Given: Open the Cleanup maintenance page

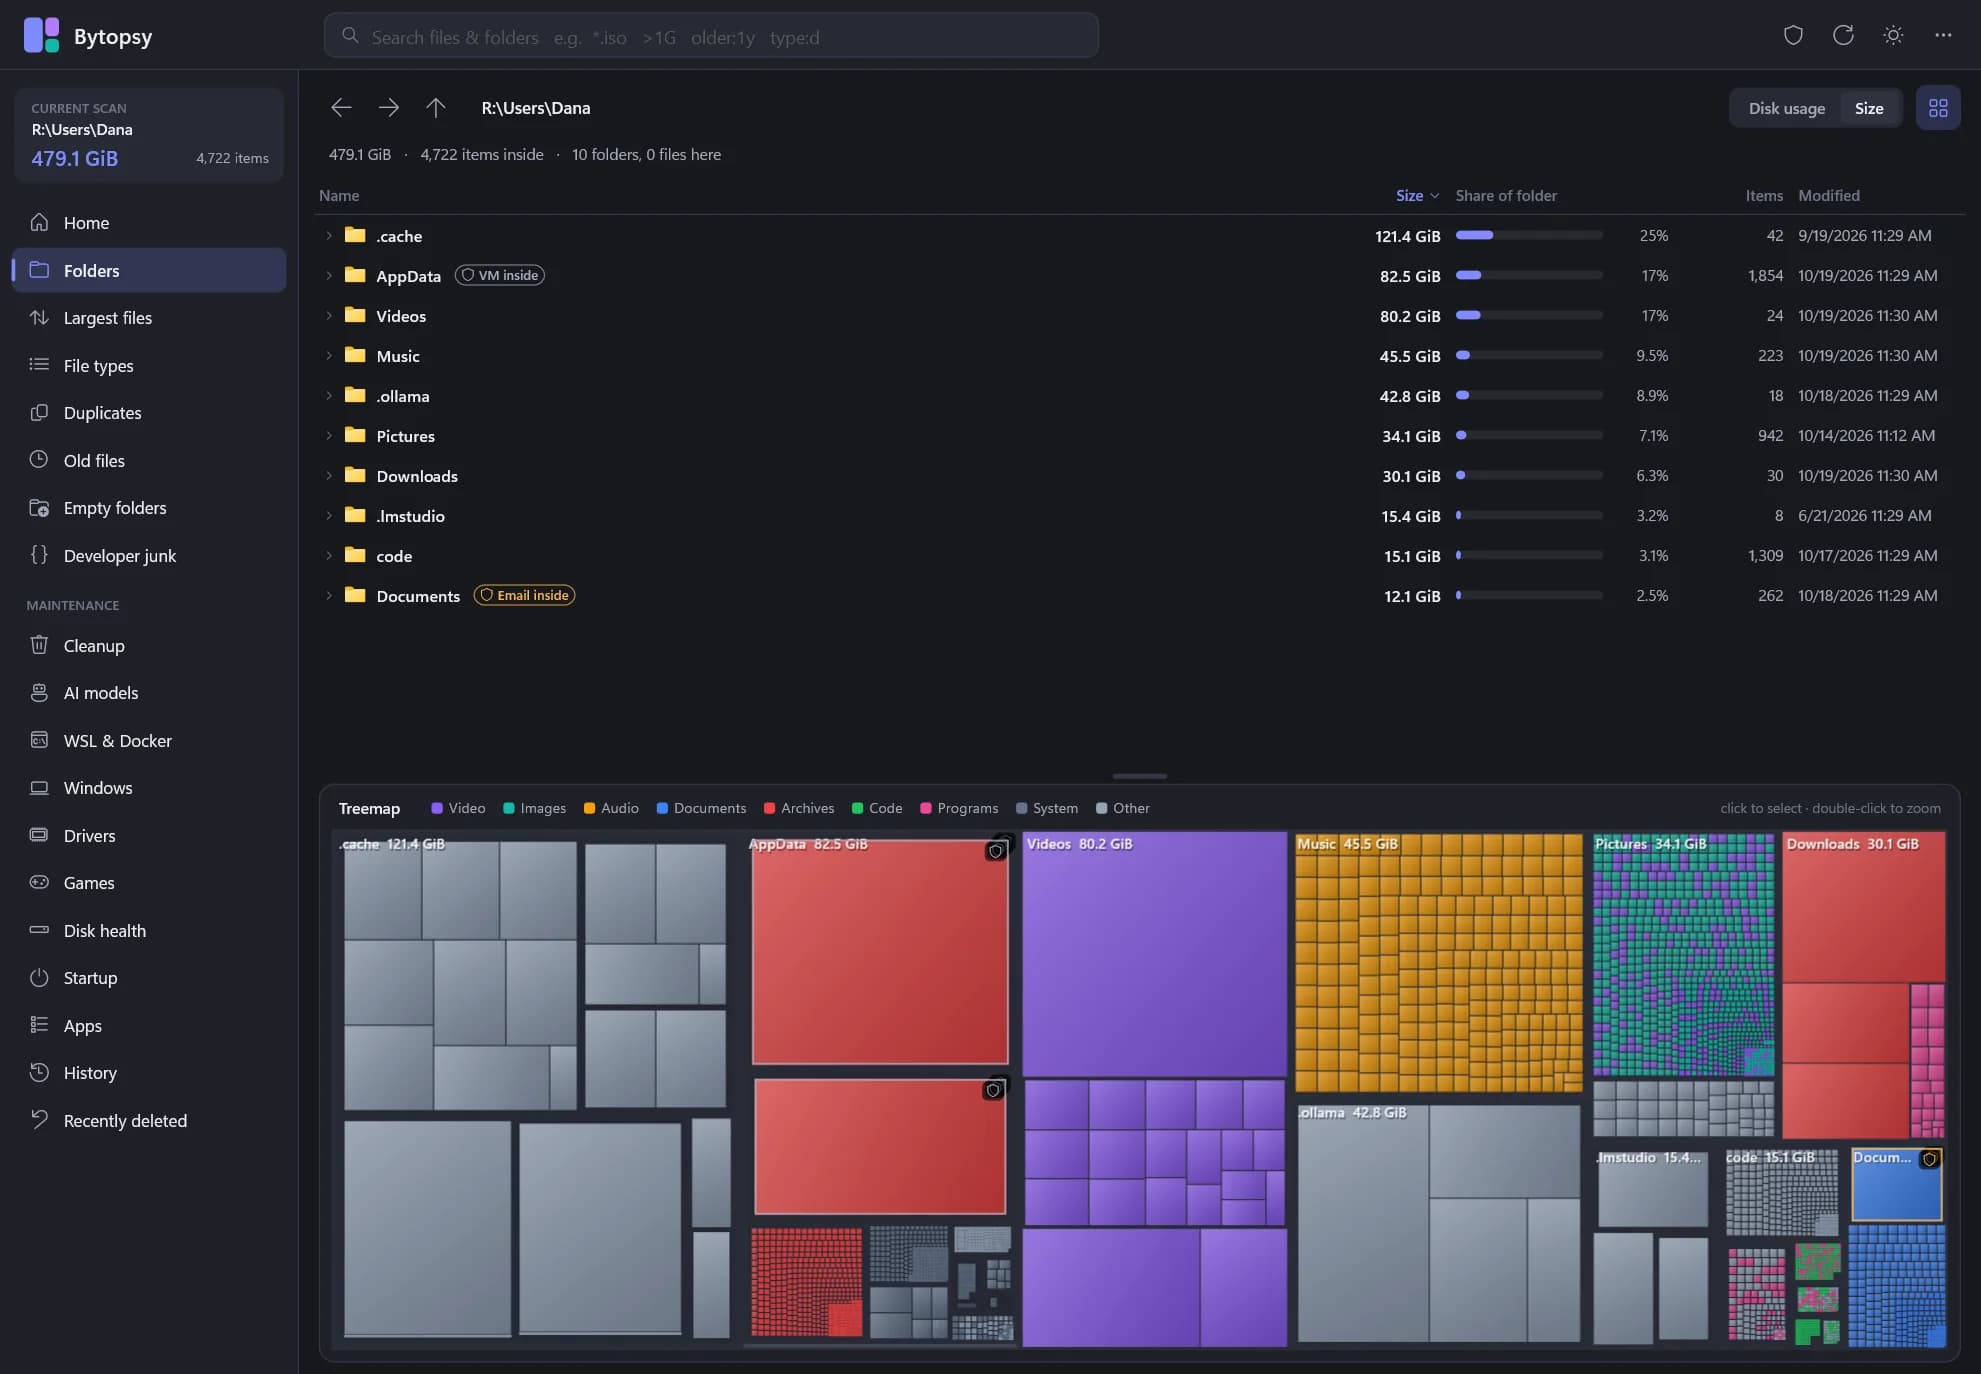Looking at the screenshot, I should [x=149, y=646].
